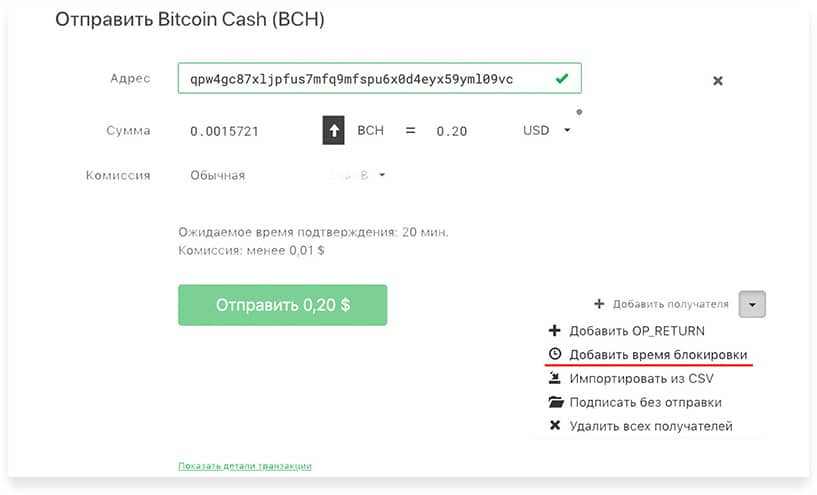This screenshot has height=495, width=817.
Task: Click the green checkmark in address field
Action: (x=562, y=79)
